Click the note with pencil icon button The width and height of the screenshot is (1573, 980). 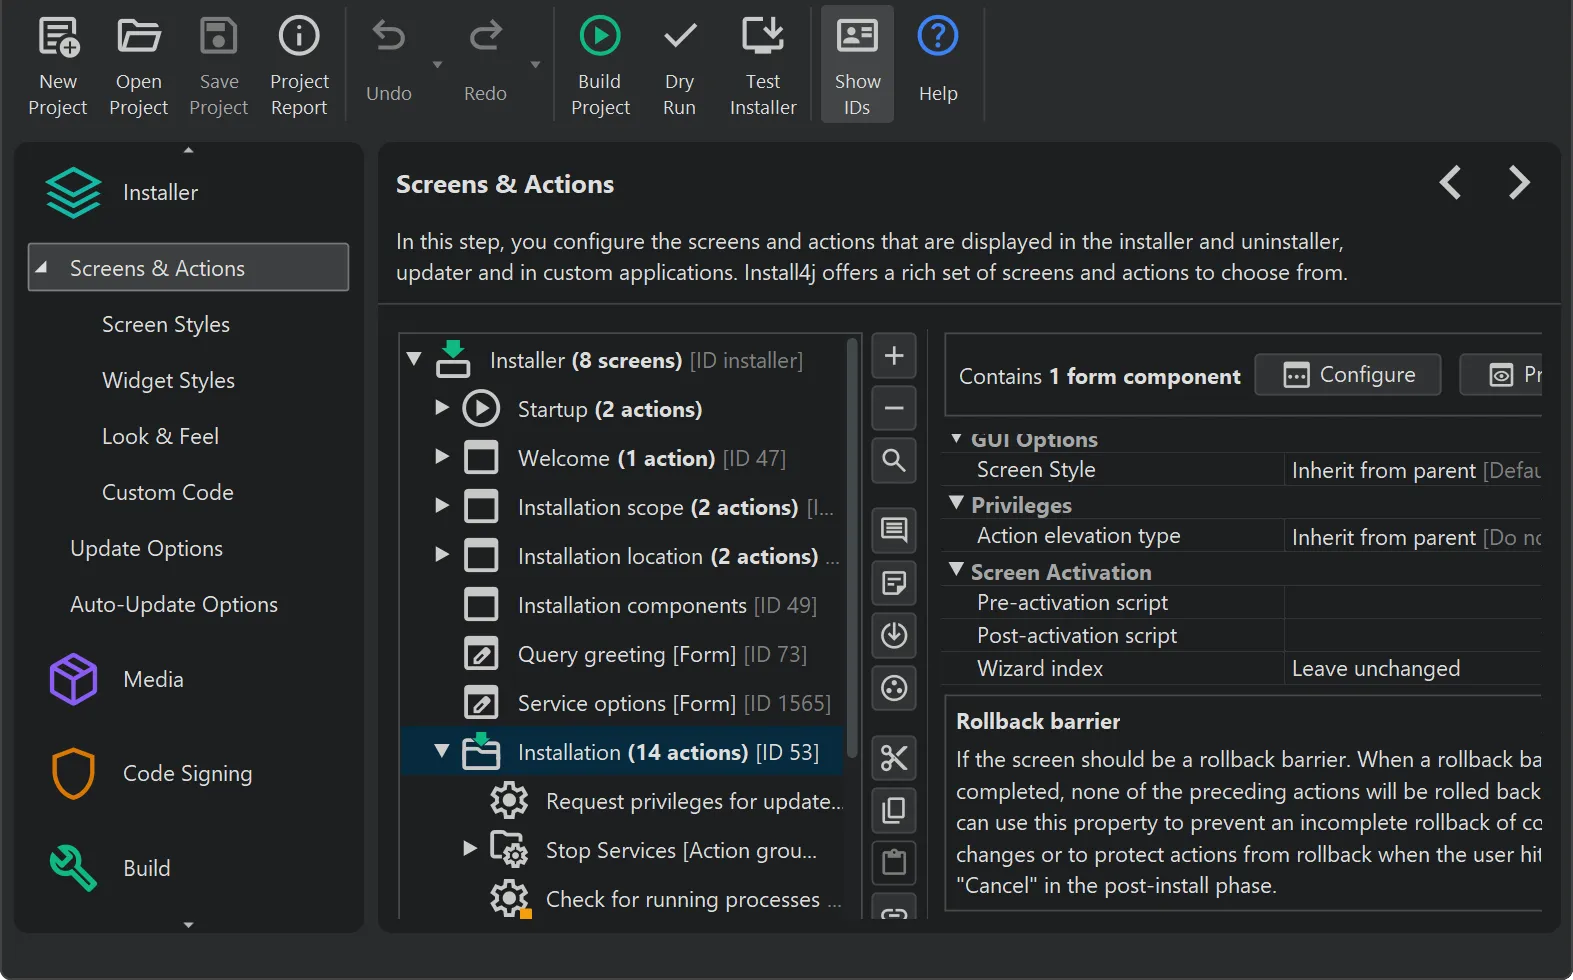click(894, 582)
